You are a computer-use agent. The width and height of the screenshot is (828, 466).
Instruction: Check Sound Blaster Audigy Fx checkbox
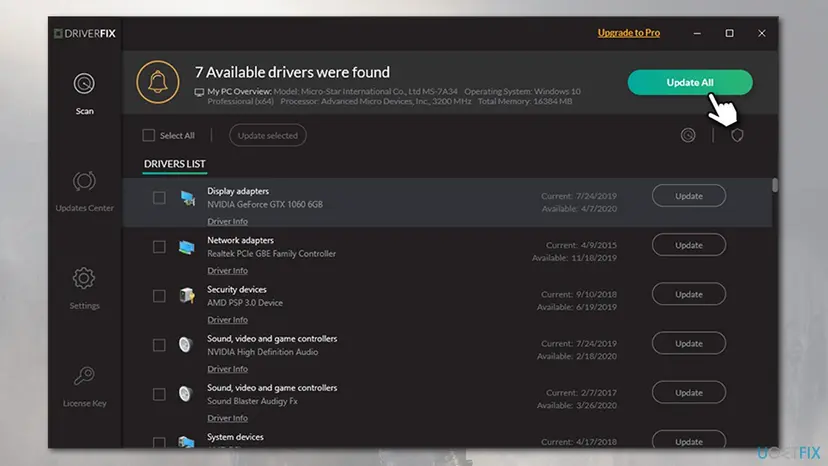[x=159, y=394]
